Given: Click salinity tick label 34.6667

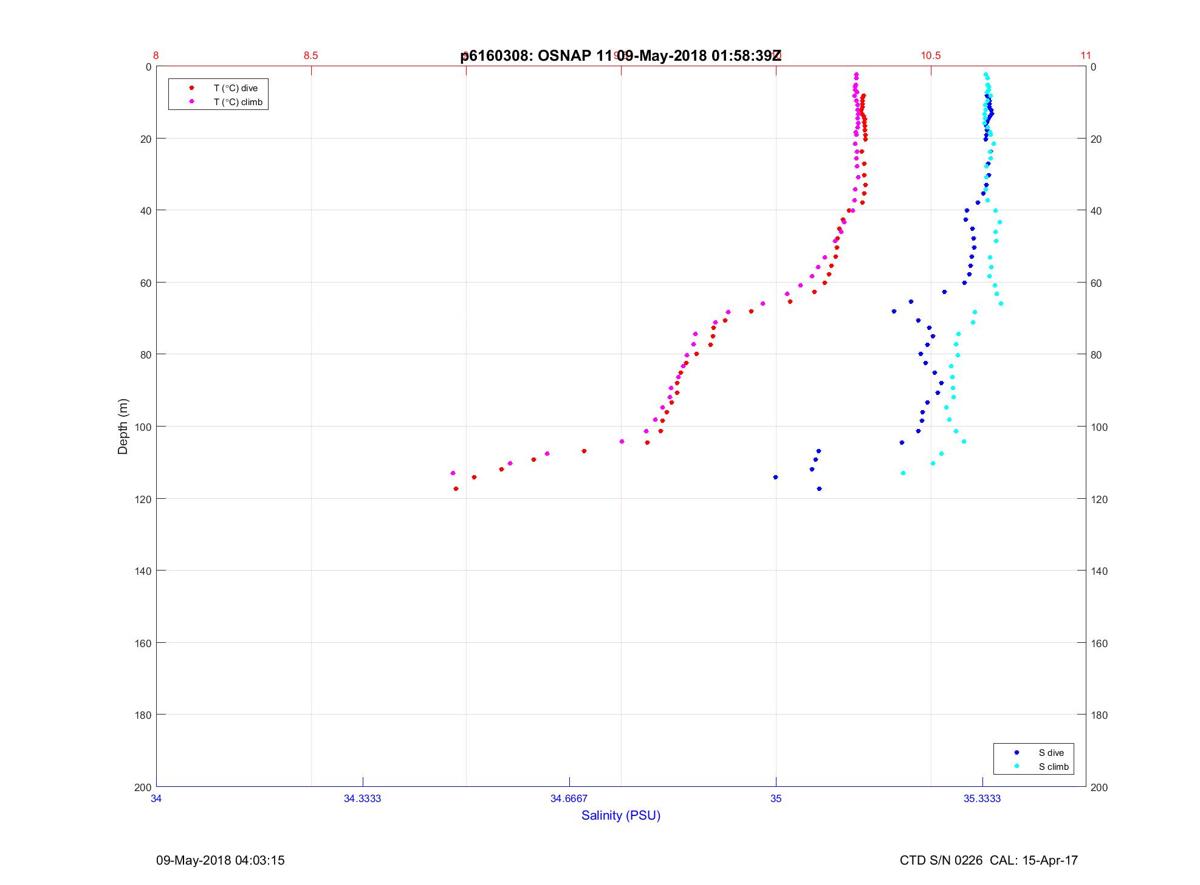Looking at the screenshot, I should [x=569, y=798].
